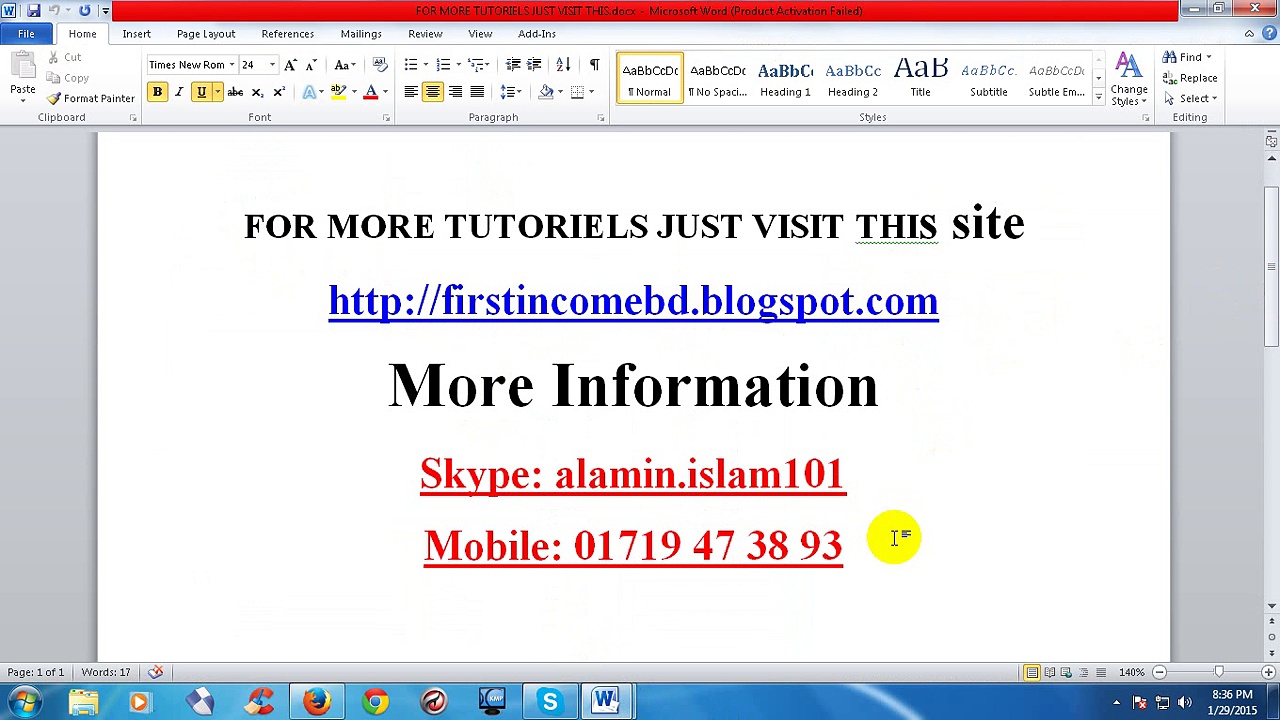
Task: Apply the Heading 1 style
Action: tap(785, 79)
